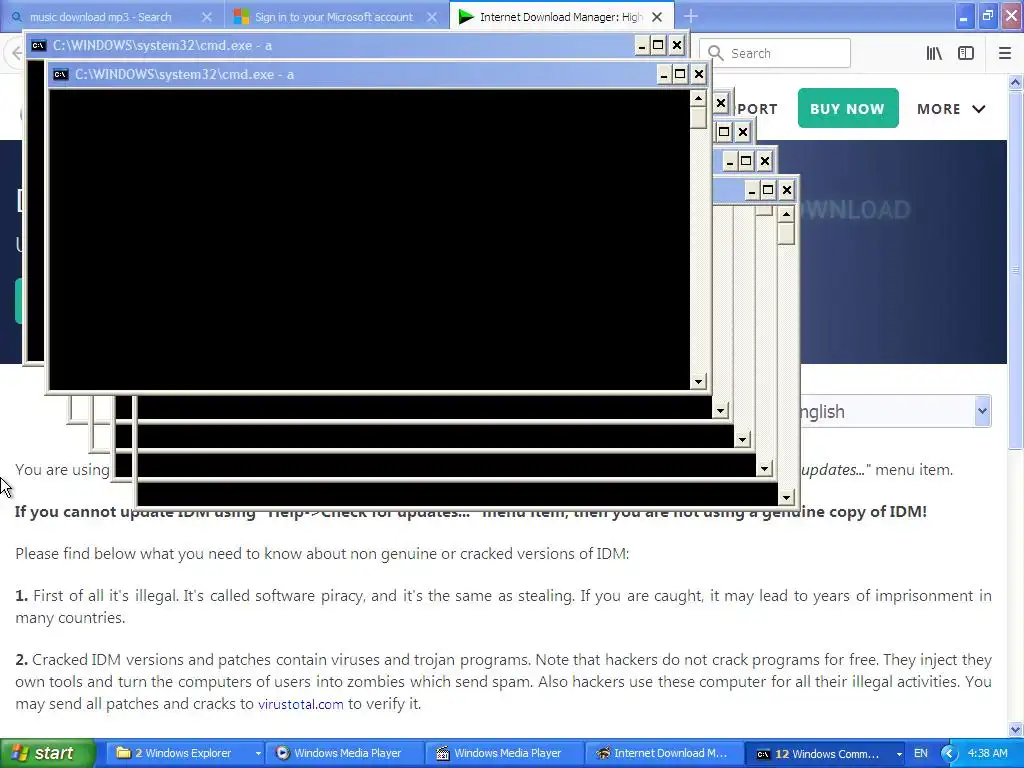
Task: Close the Microsoft account tab
Action: point(432,17)
